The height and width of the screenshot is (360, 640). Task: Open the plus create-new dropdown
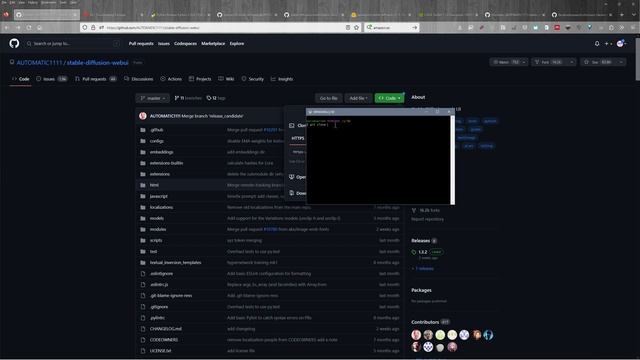(x=608, y=43)
